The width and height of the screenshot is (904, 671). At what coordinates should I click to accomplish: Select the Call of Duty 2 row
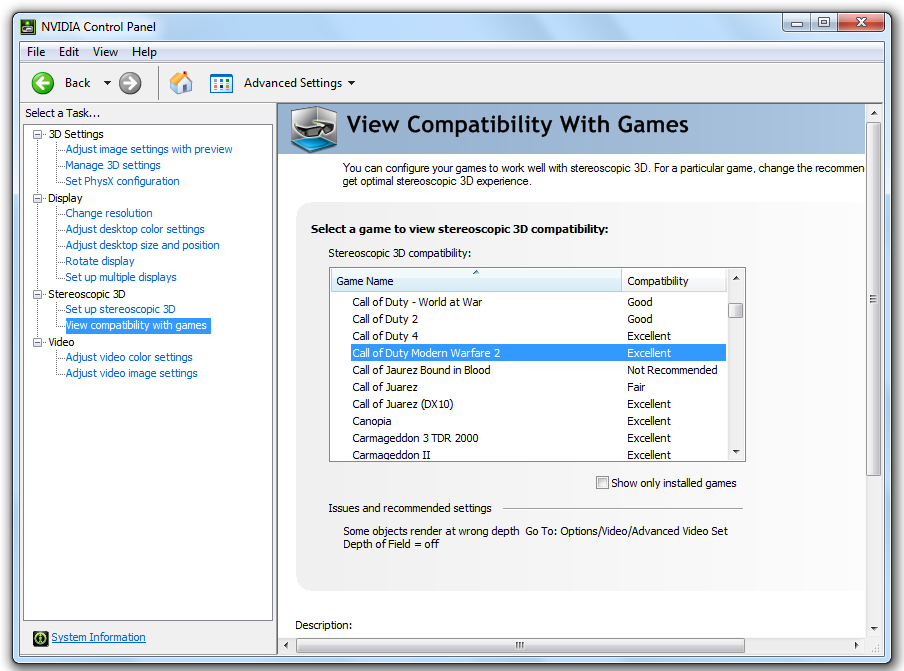click(538, 319)
